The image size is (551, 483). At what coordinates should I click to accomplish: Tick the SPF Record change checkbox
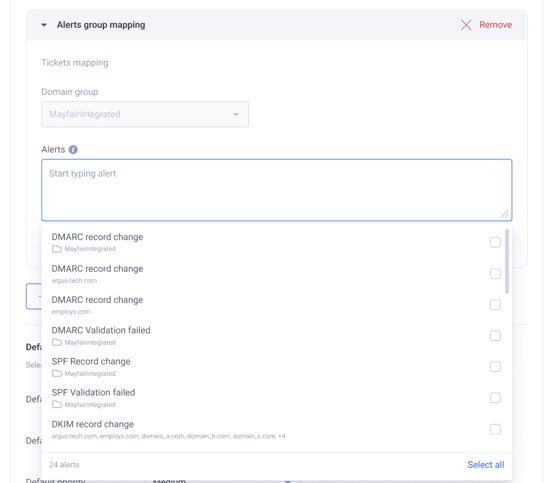click(495, 367)
